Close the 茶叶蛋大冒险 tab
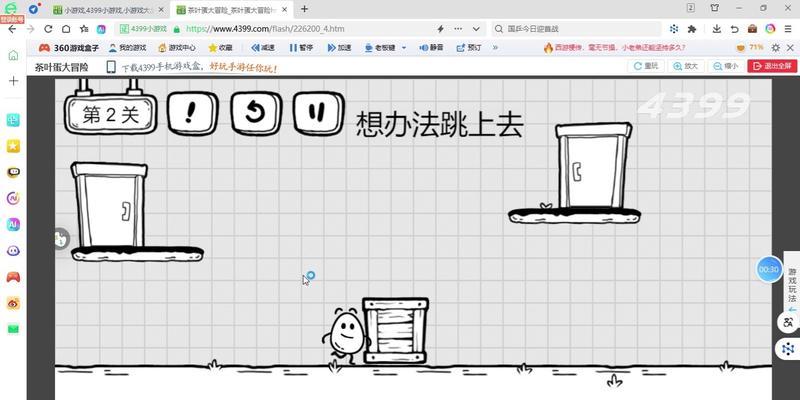The width and height of the screenshot is (800, 400). [285, 10]
